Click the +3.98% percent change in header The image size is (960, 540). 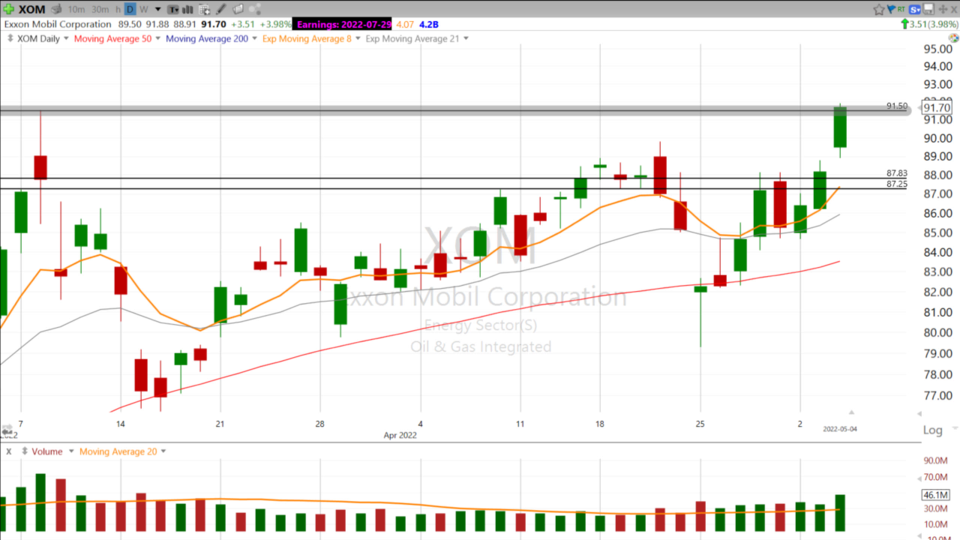tap(276, 24)
